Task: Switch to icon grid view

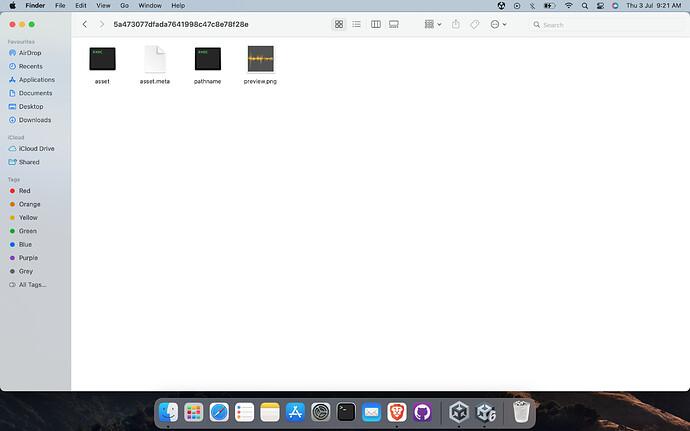Action: pos(339,24)
